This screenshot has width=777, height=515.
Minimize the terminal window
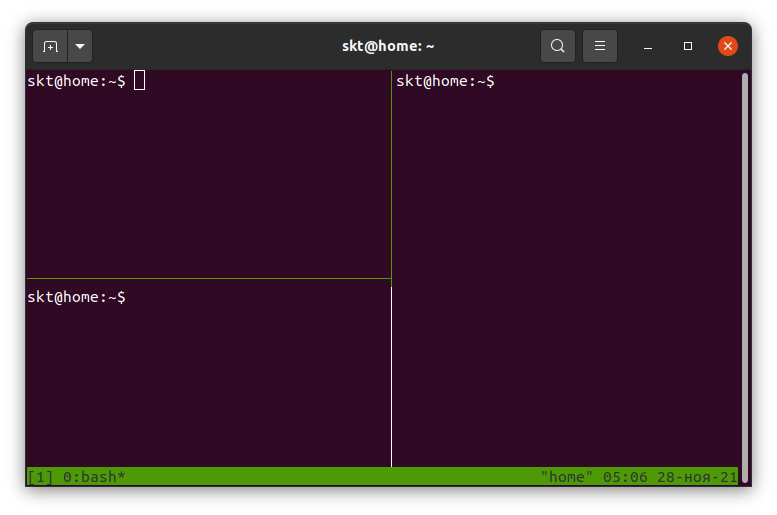[648, 47]
